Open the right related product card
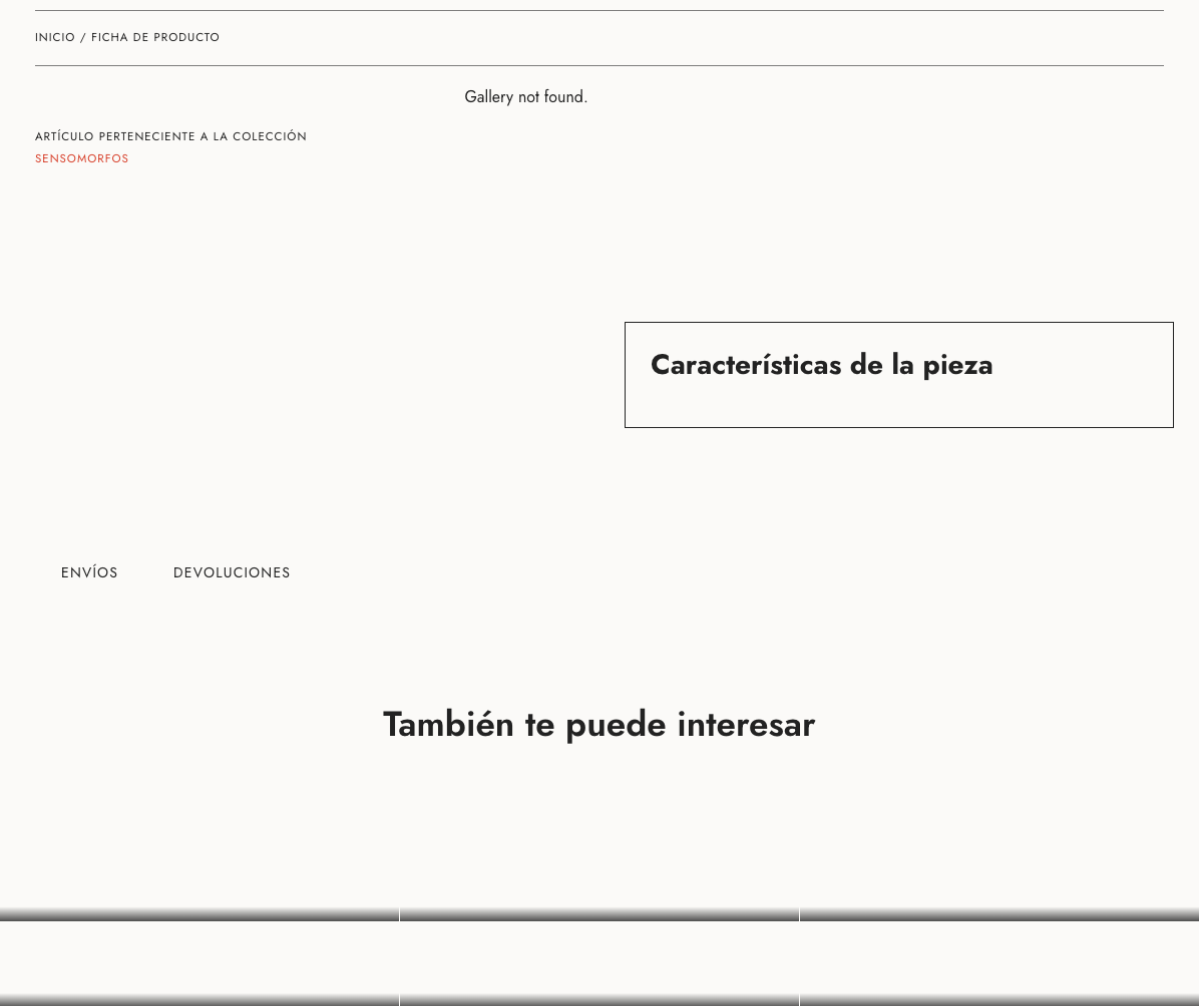 click(999, 958)
